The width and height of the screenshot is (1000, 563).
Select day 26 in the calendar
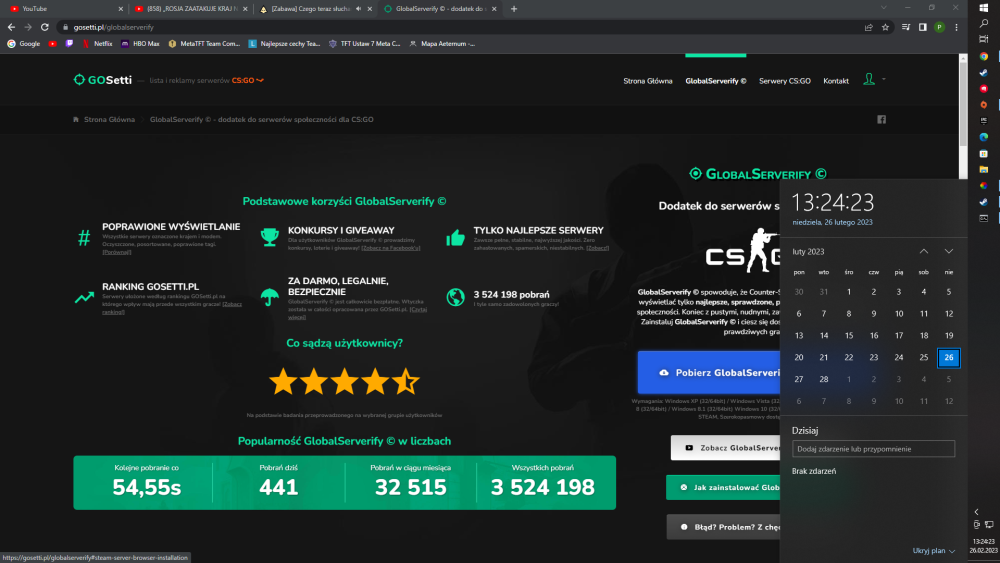(948, 357)
